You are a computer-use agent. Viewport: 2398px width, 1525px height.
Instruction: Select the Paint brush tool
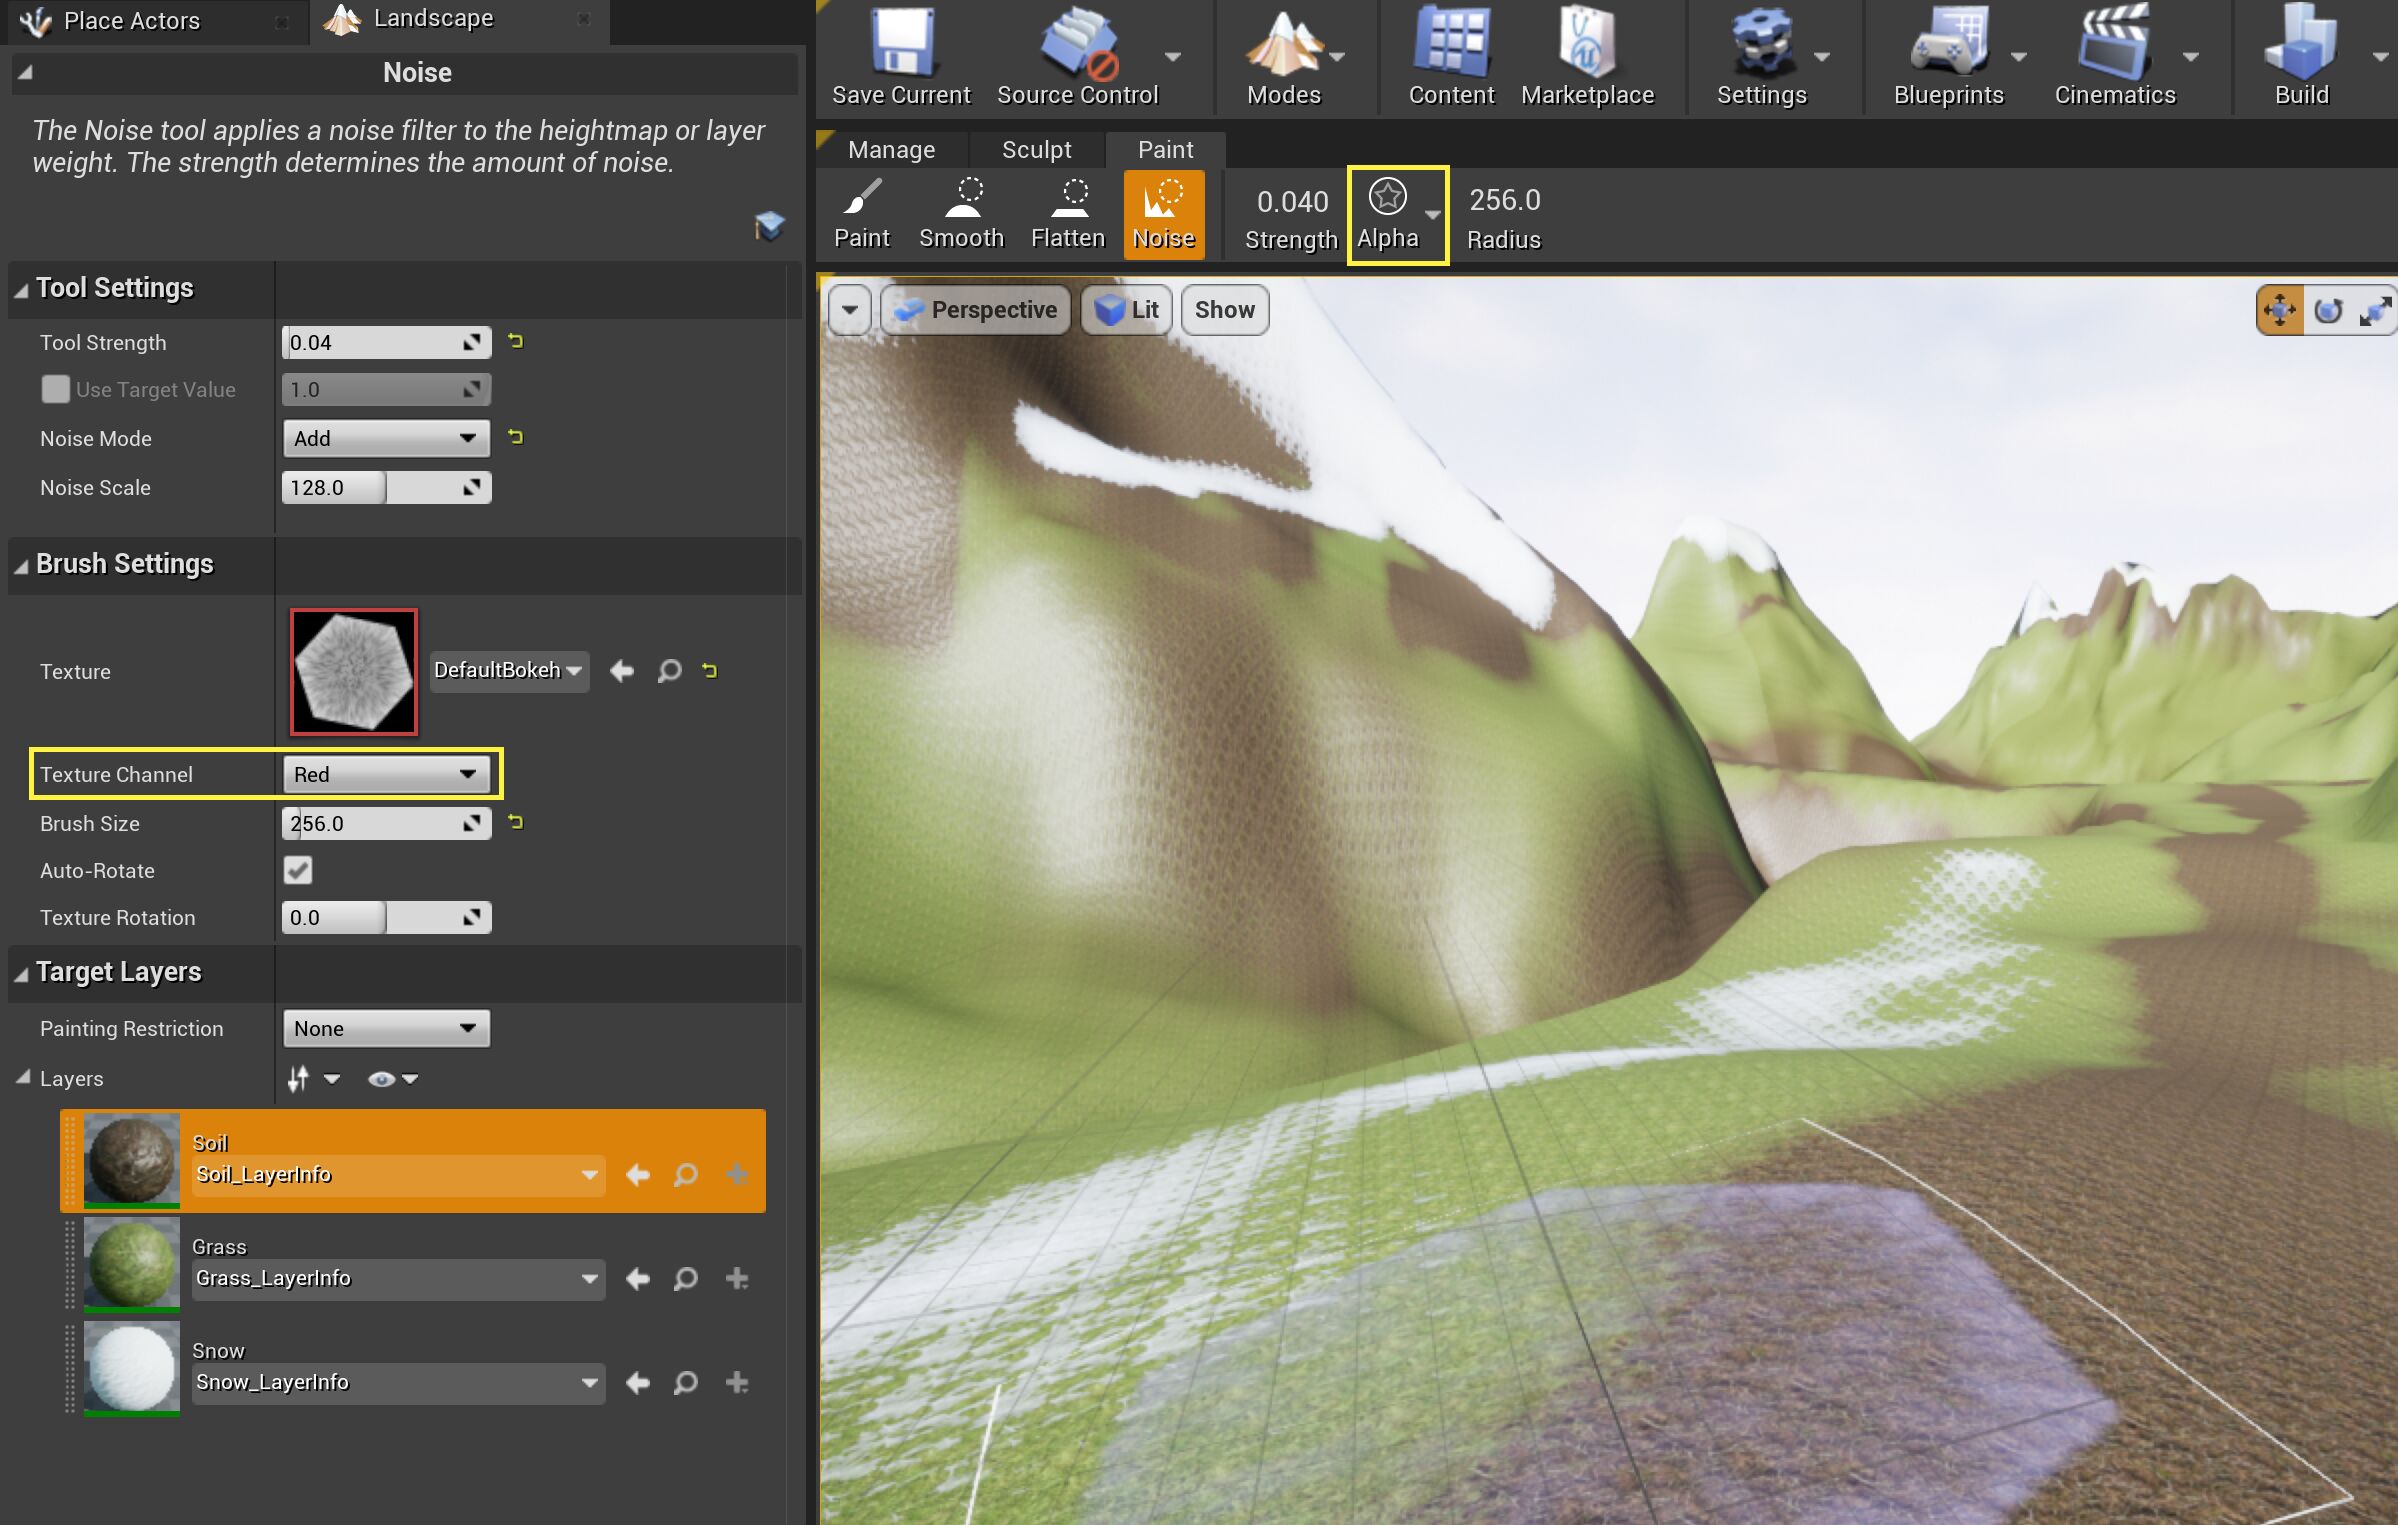point(860,213)
